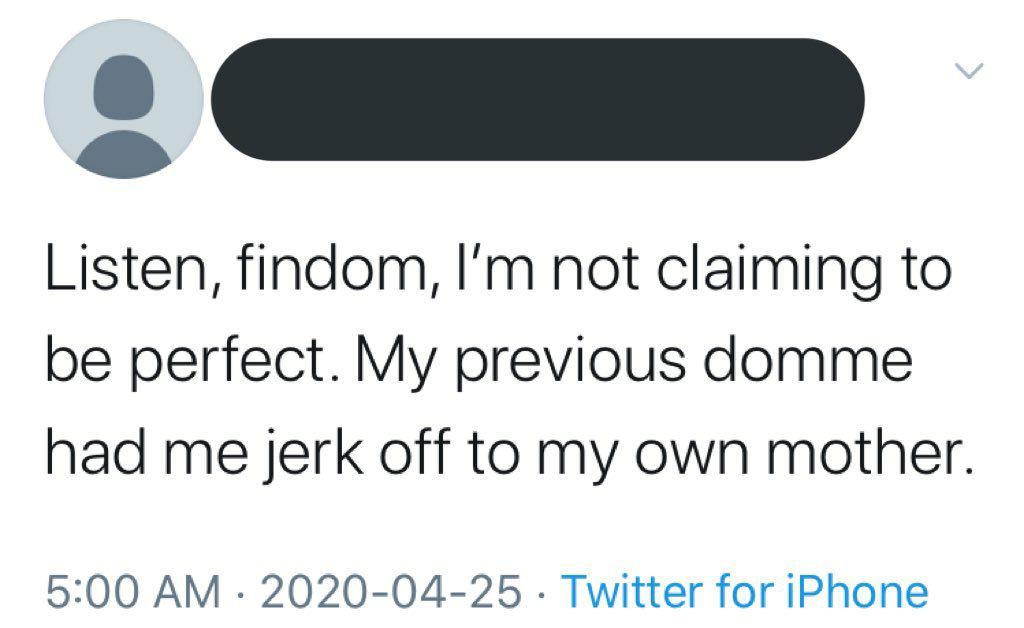Open the tweet options chevron

click(969, 70)
